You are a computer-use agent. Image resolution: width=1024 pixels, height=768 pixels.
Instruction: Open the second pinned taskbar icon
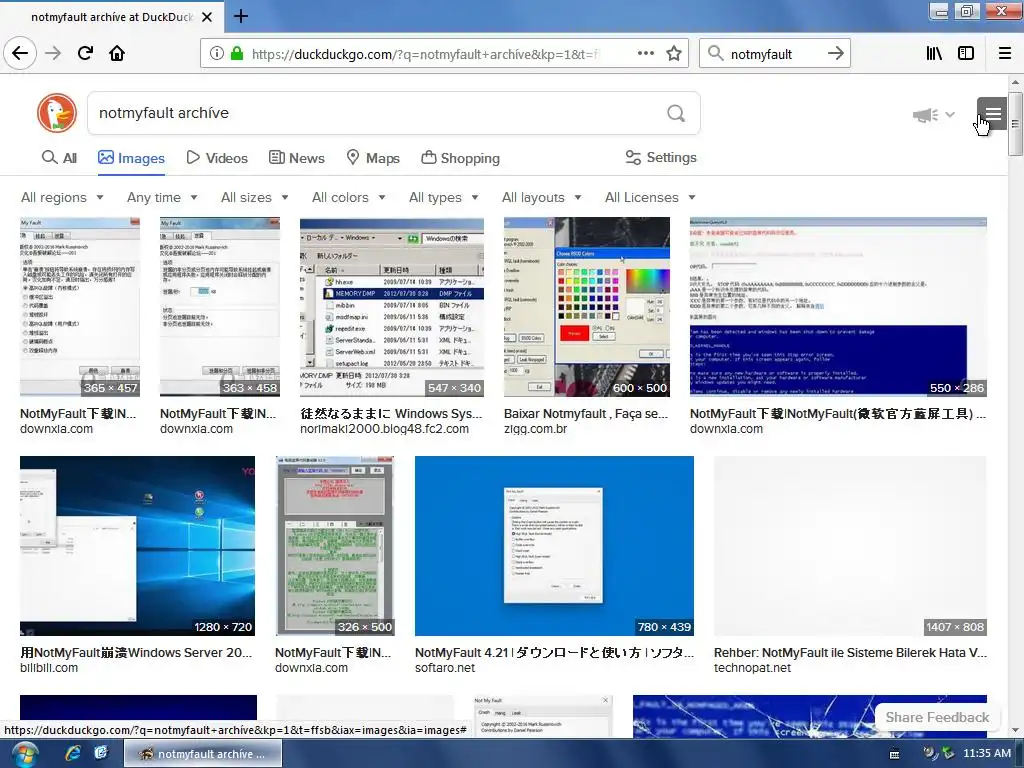101,753
